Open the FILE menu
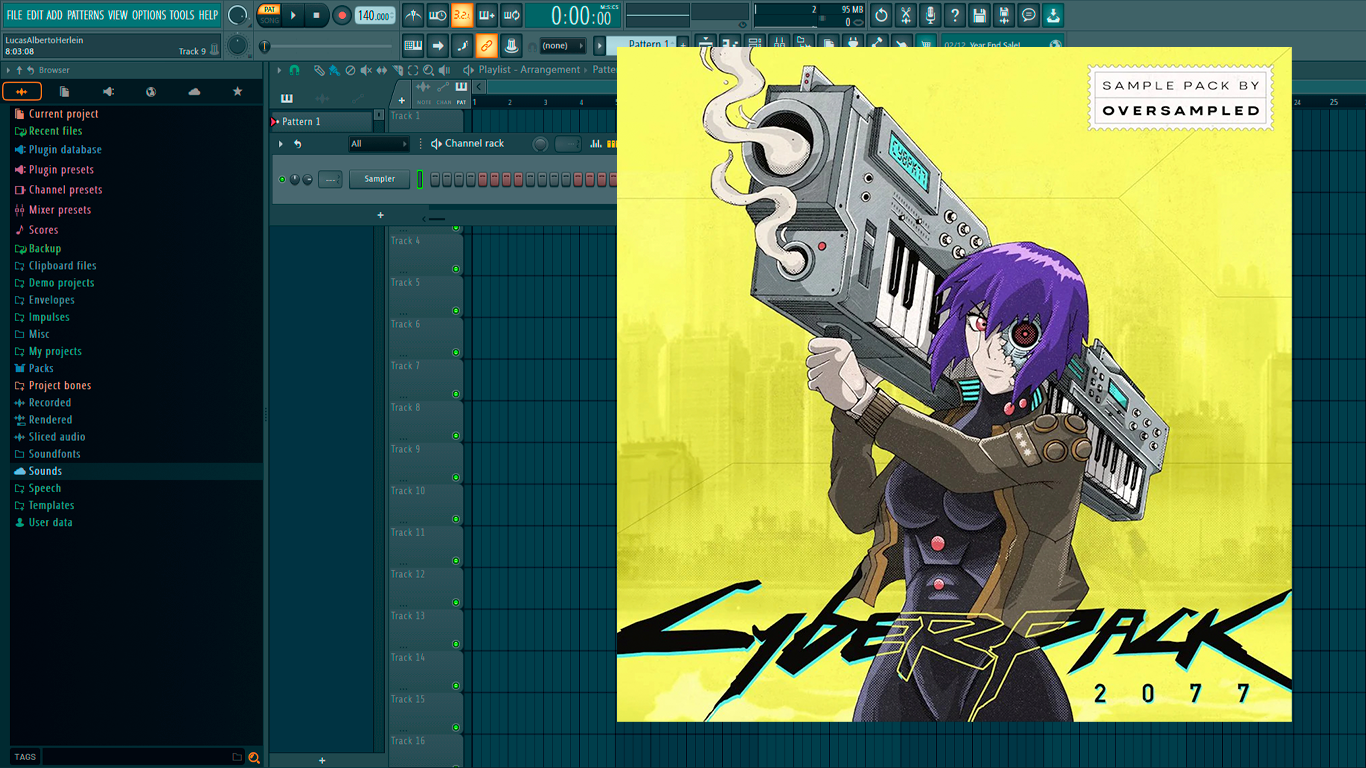The width and height of the screenshot is (1366, 768). (x=14, y=15)
